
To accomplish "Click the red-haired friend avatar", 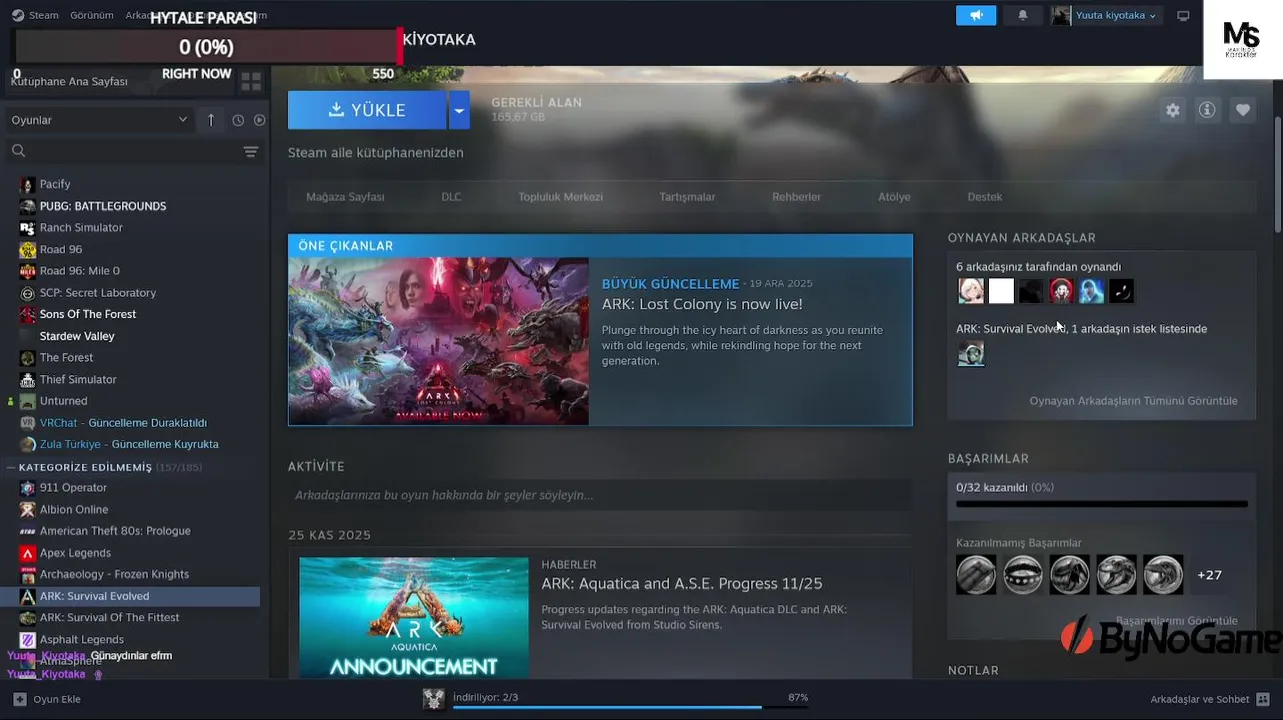I will (x=1061, y=291).
